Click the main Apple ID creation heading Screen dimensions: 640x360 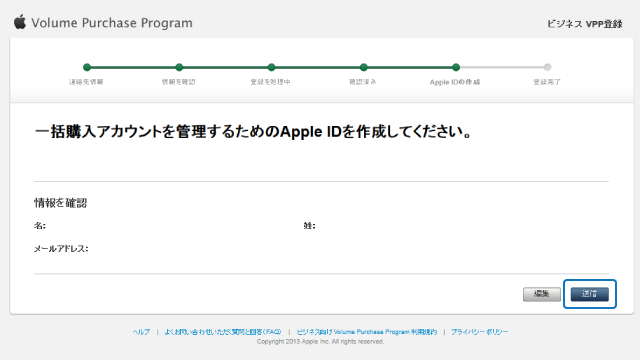pos(253,132)
